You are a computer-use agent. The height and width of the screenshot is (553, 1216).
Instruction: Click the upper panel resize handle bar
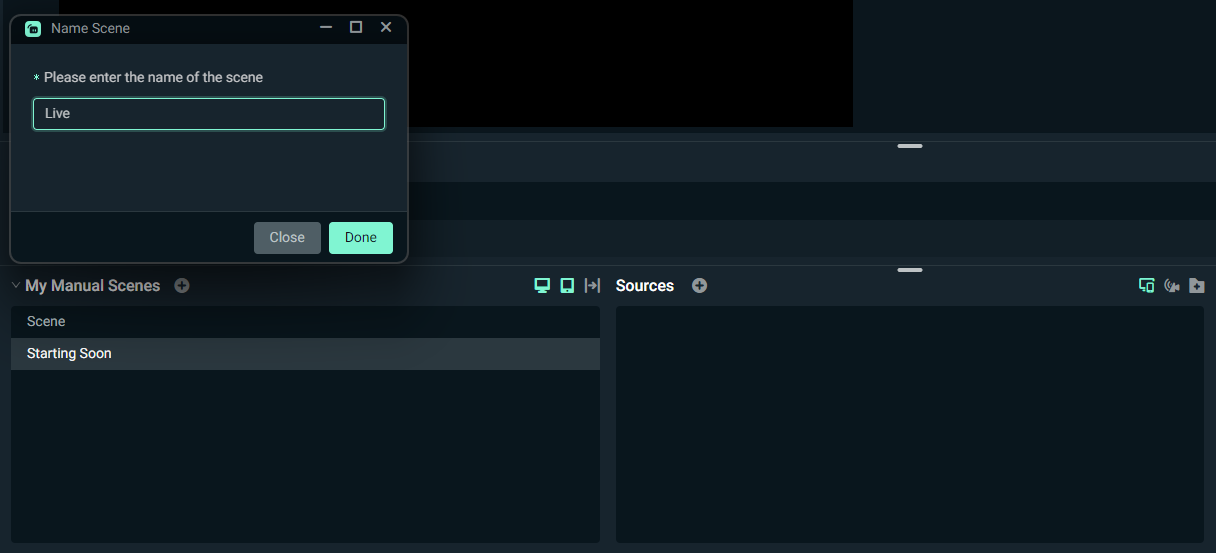coord(910,146)
